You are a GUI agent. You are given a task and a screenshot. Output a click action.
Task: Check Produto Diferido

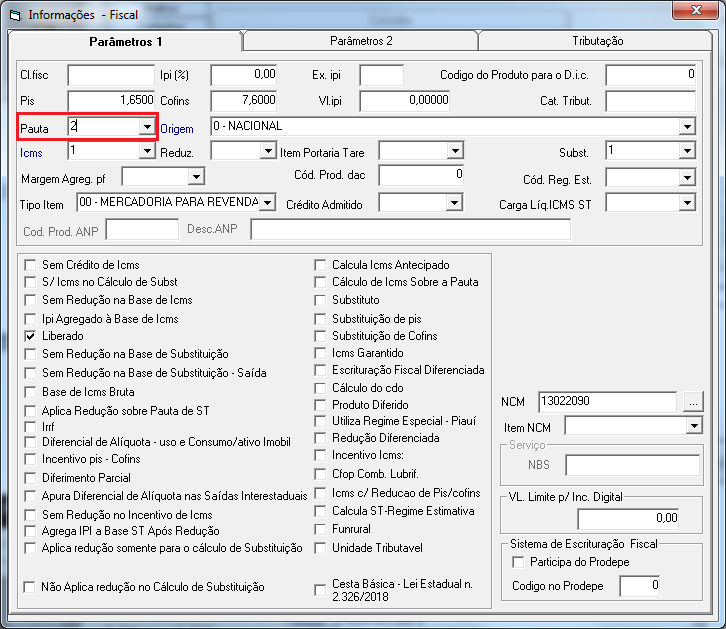click(x=320, y=405)
